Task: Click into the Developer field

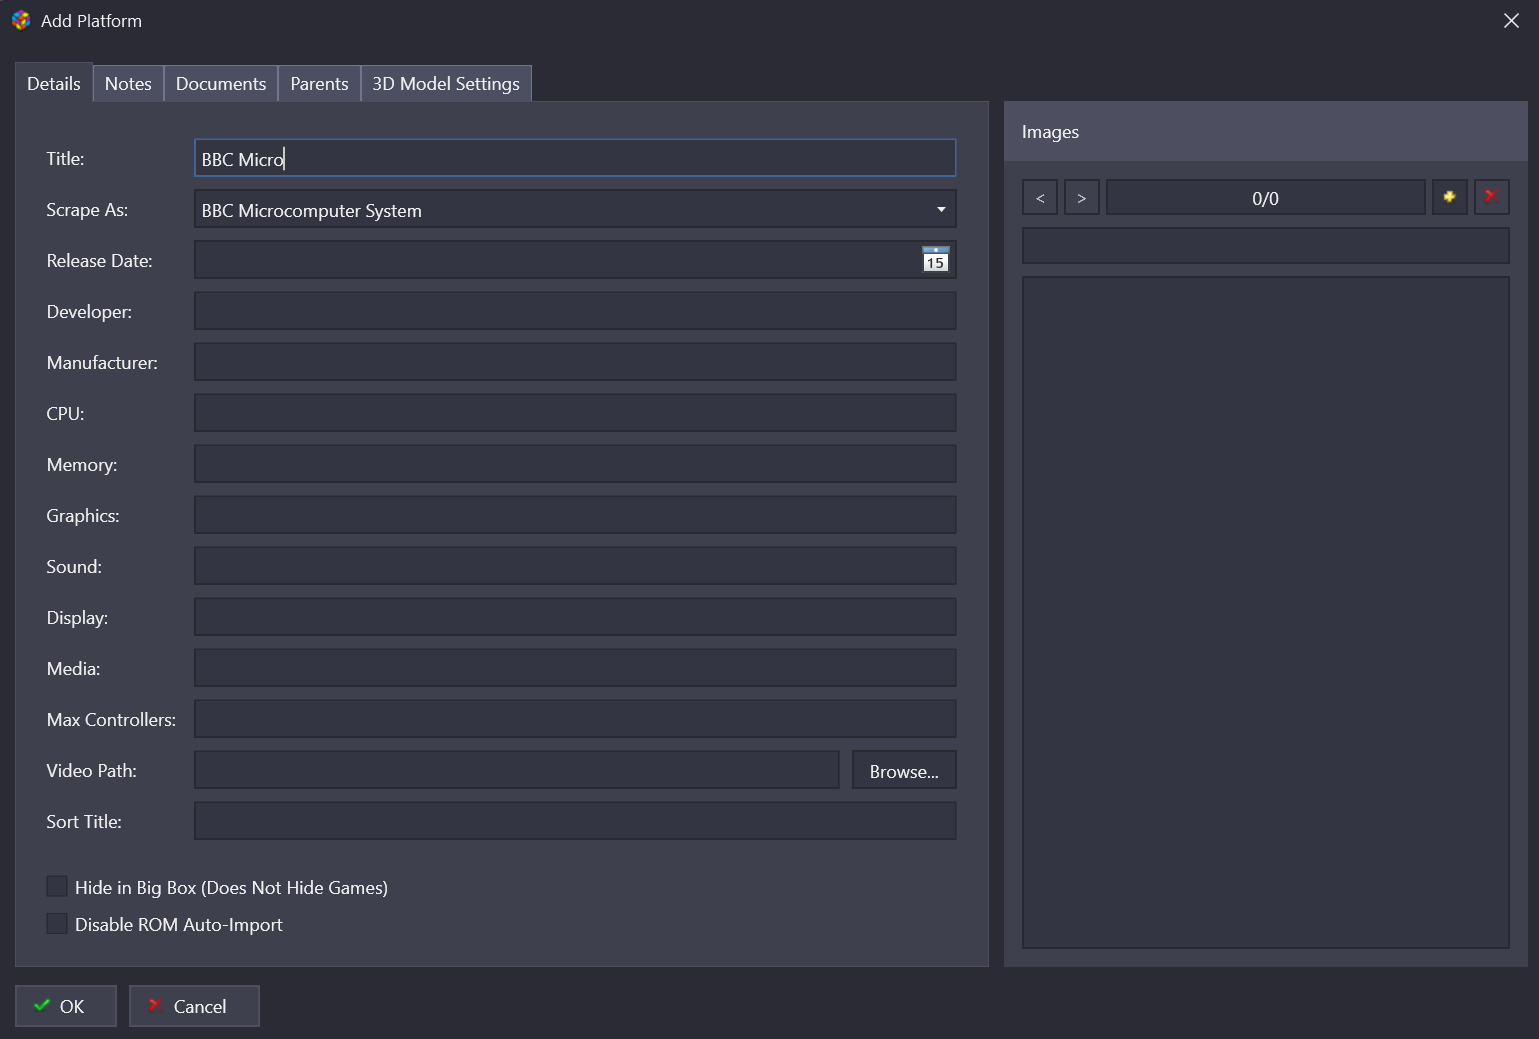Action: pos(575,311)
